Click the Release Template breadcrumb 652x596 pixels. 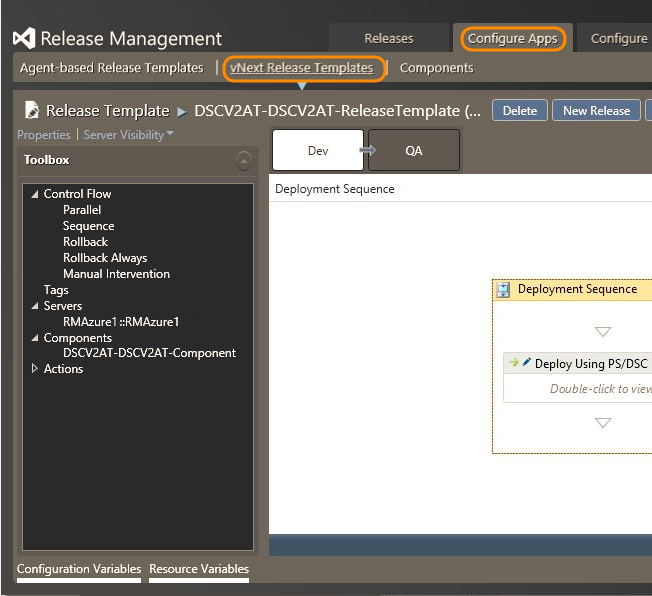(108, 111)
